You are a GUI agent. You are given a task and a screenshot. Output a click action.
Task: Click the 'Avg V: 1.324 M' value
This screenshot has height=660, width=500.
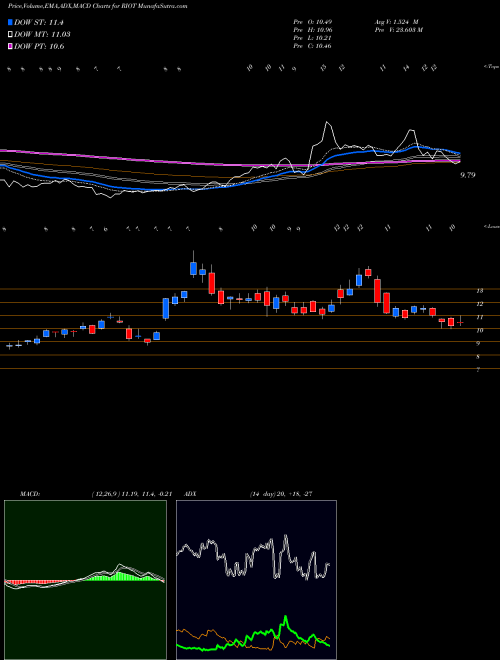tap(396, 22)
